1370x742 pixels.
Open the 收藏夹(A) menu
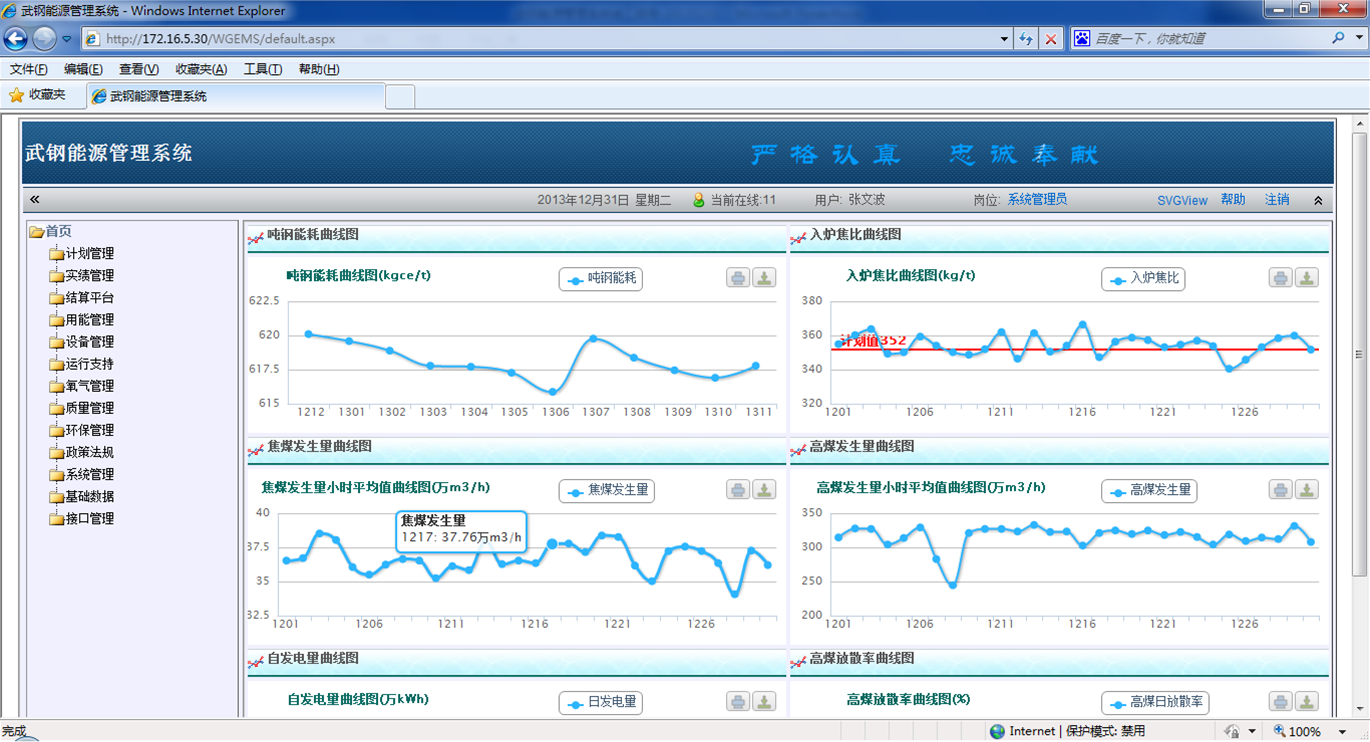click(201, 70)
